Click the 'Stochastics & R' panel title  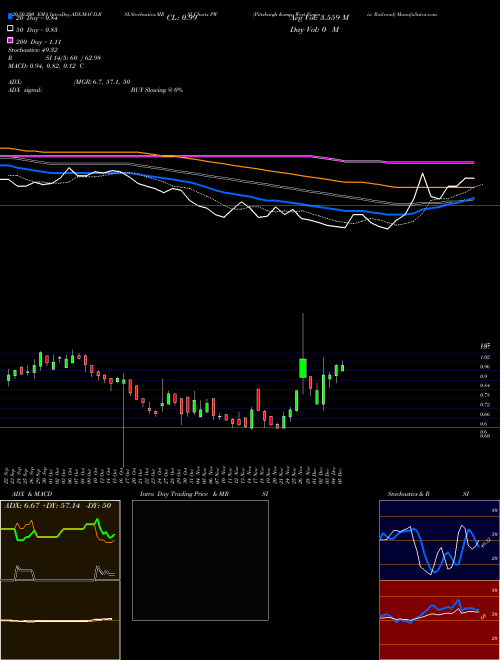click(x=408, y=494)
